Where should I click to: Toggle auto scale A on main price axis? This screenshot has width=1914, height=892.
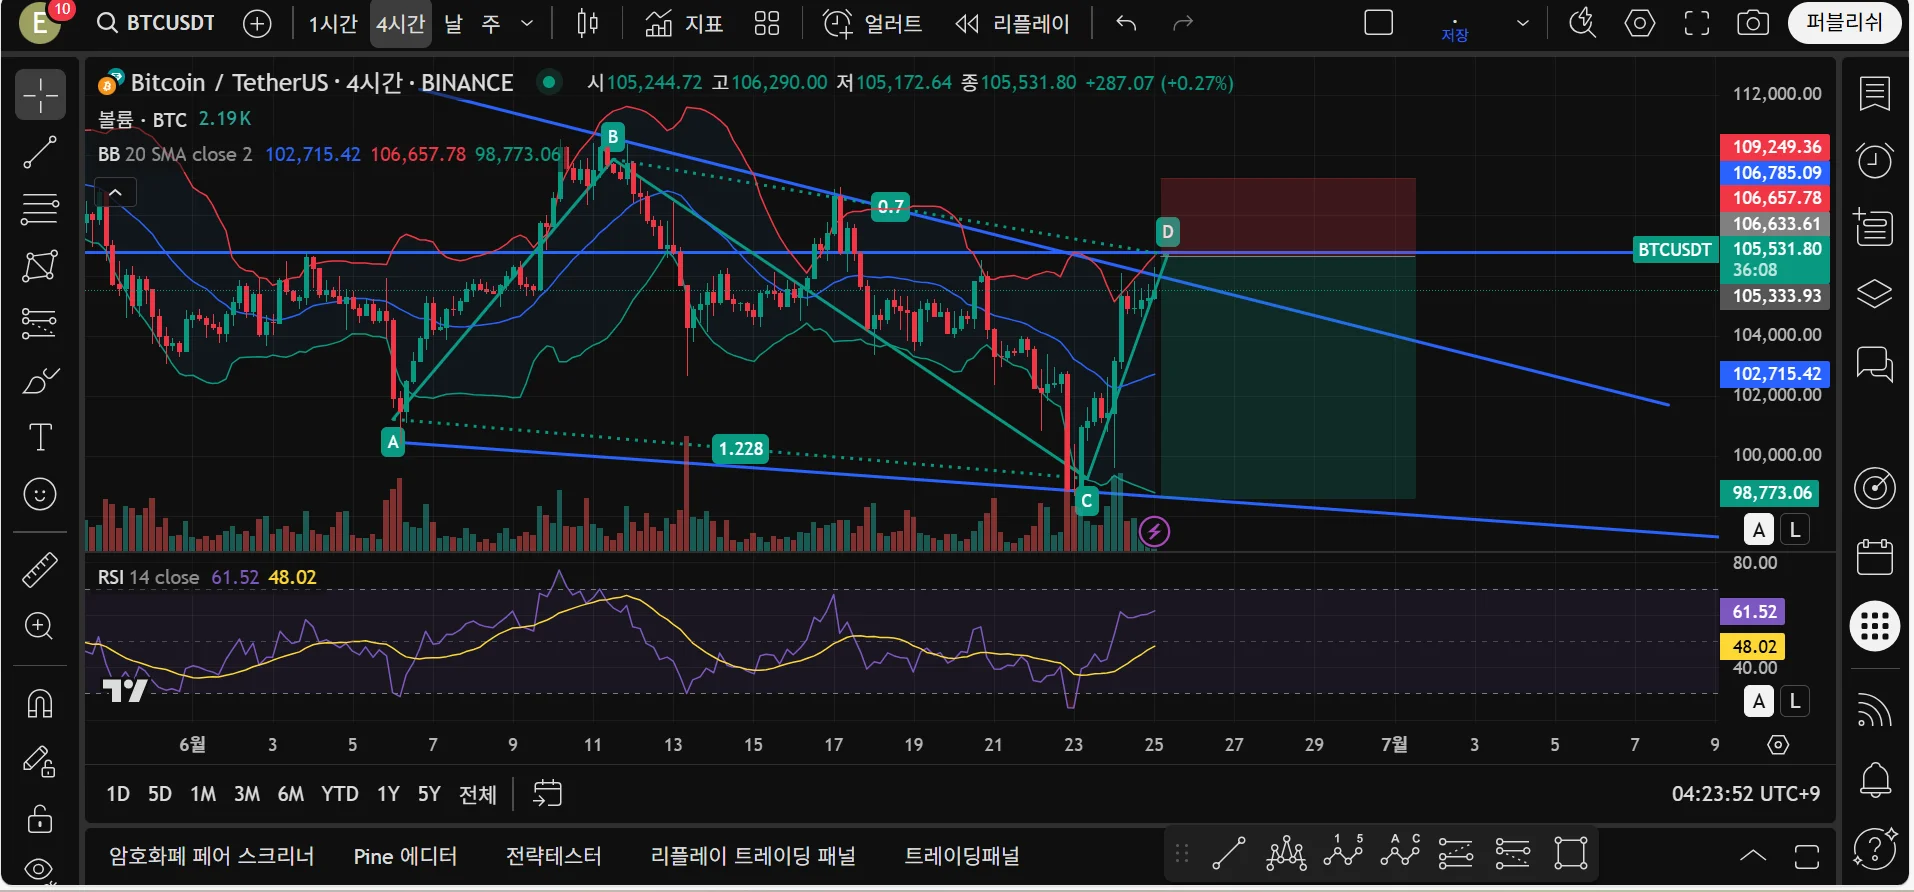1759,530
